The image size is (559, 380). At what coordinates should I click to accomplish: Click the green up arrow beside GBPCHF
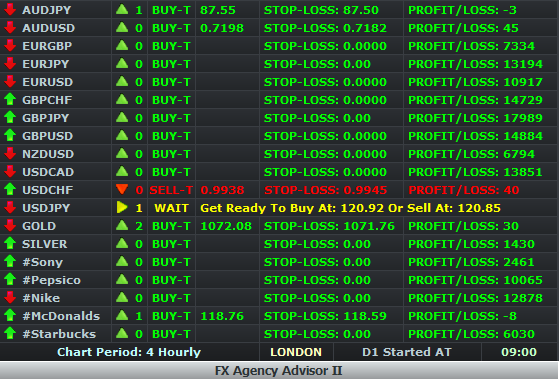coord(10,99)
